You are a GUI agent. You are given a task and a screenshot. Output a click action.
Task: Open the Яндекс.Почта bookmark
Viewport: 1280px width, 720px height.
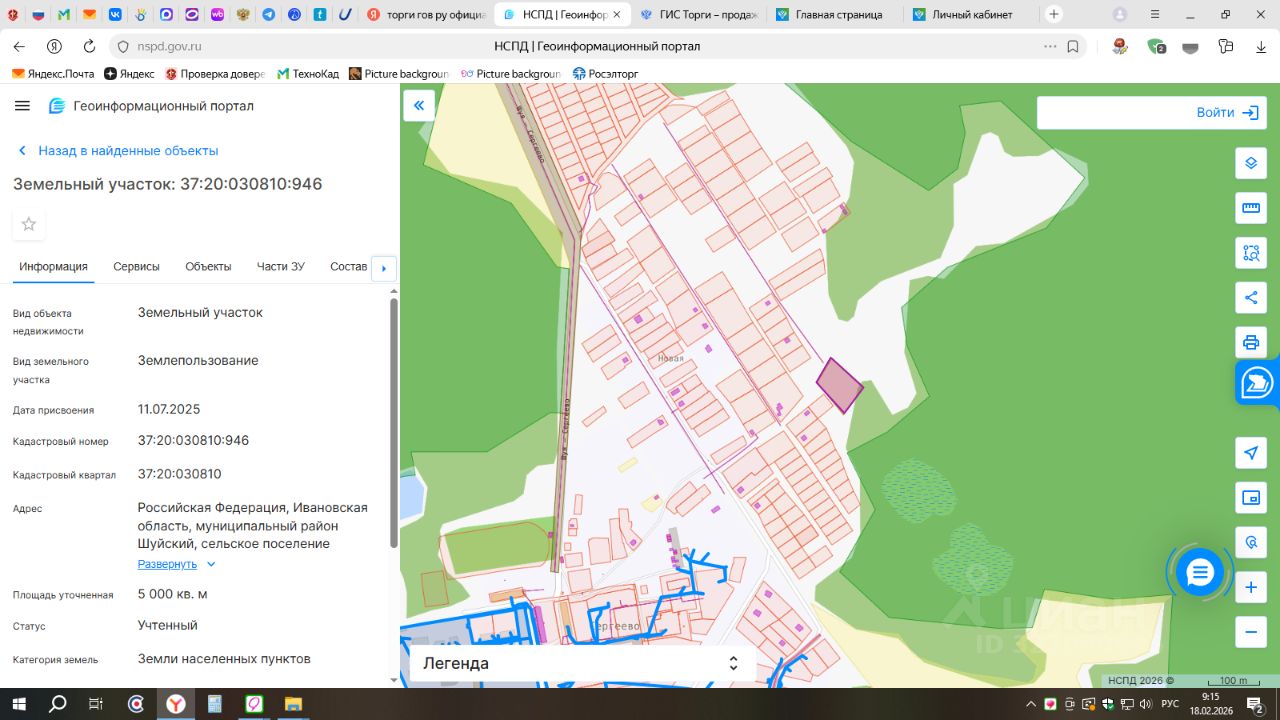(53, 74)
